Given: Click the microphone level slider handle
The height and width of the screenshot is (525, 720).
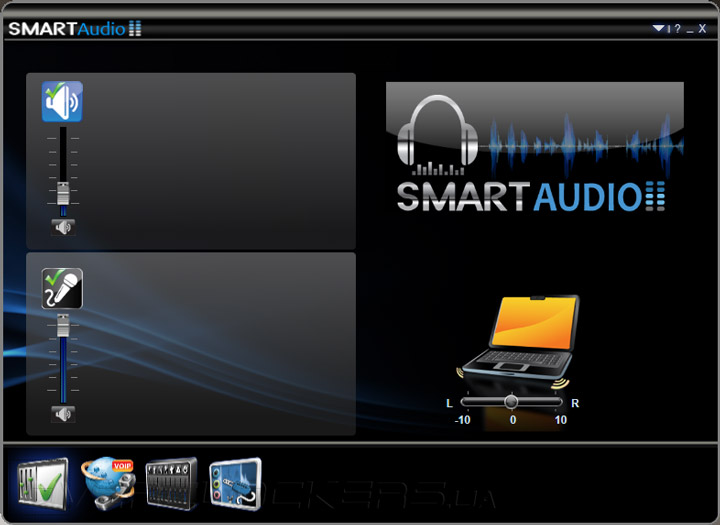Looking at the screenshot, I should (63, 325).
